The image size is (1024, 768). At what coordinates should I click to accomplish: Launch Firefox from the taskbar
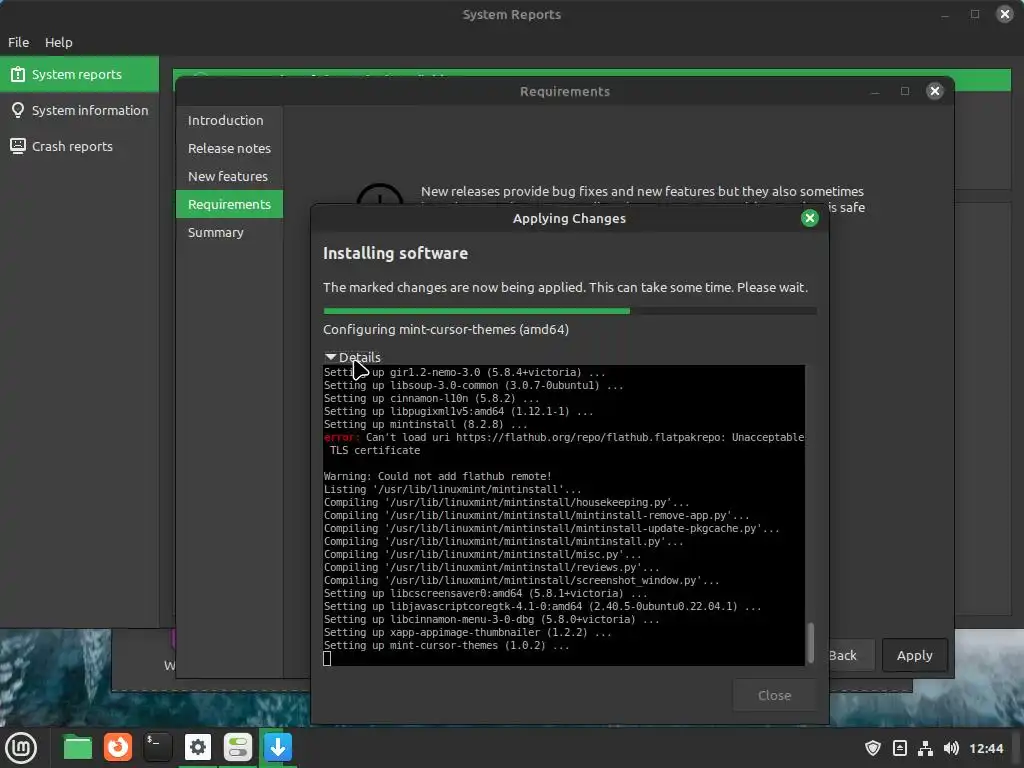(118, 747)
